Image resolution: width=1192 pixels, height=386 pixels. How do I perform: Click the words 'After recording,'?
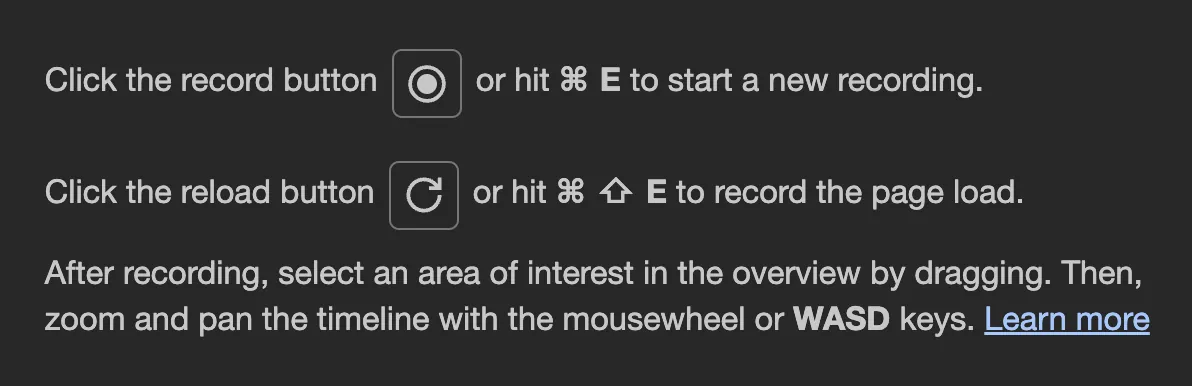157,274
